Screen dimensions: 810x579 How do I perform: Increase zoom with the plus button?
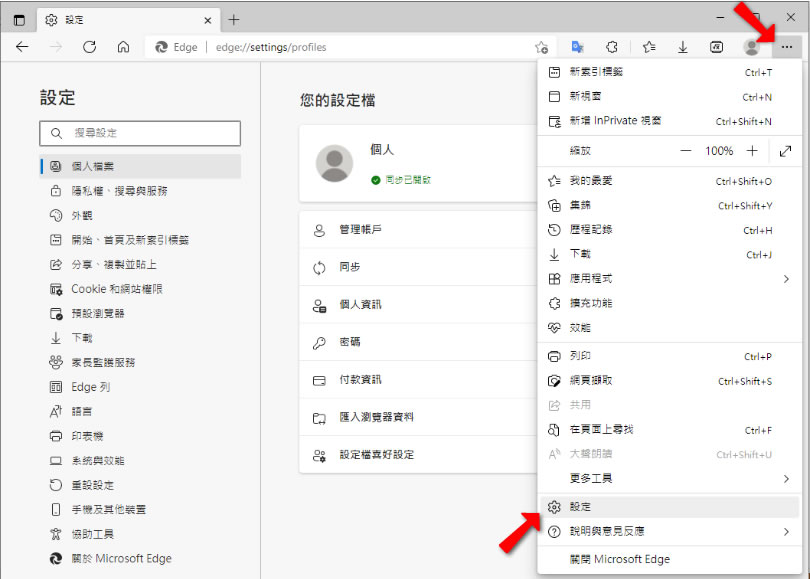pos(752,151)
